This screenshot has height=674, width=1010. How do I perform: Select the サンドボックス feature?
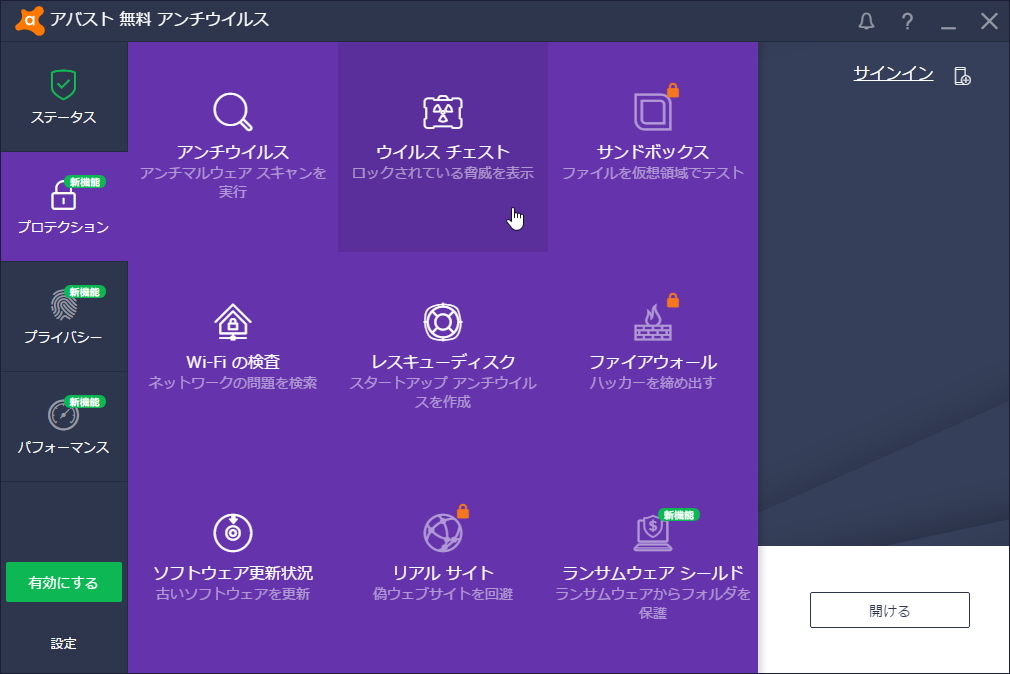(x=653, y=150)
